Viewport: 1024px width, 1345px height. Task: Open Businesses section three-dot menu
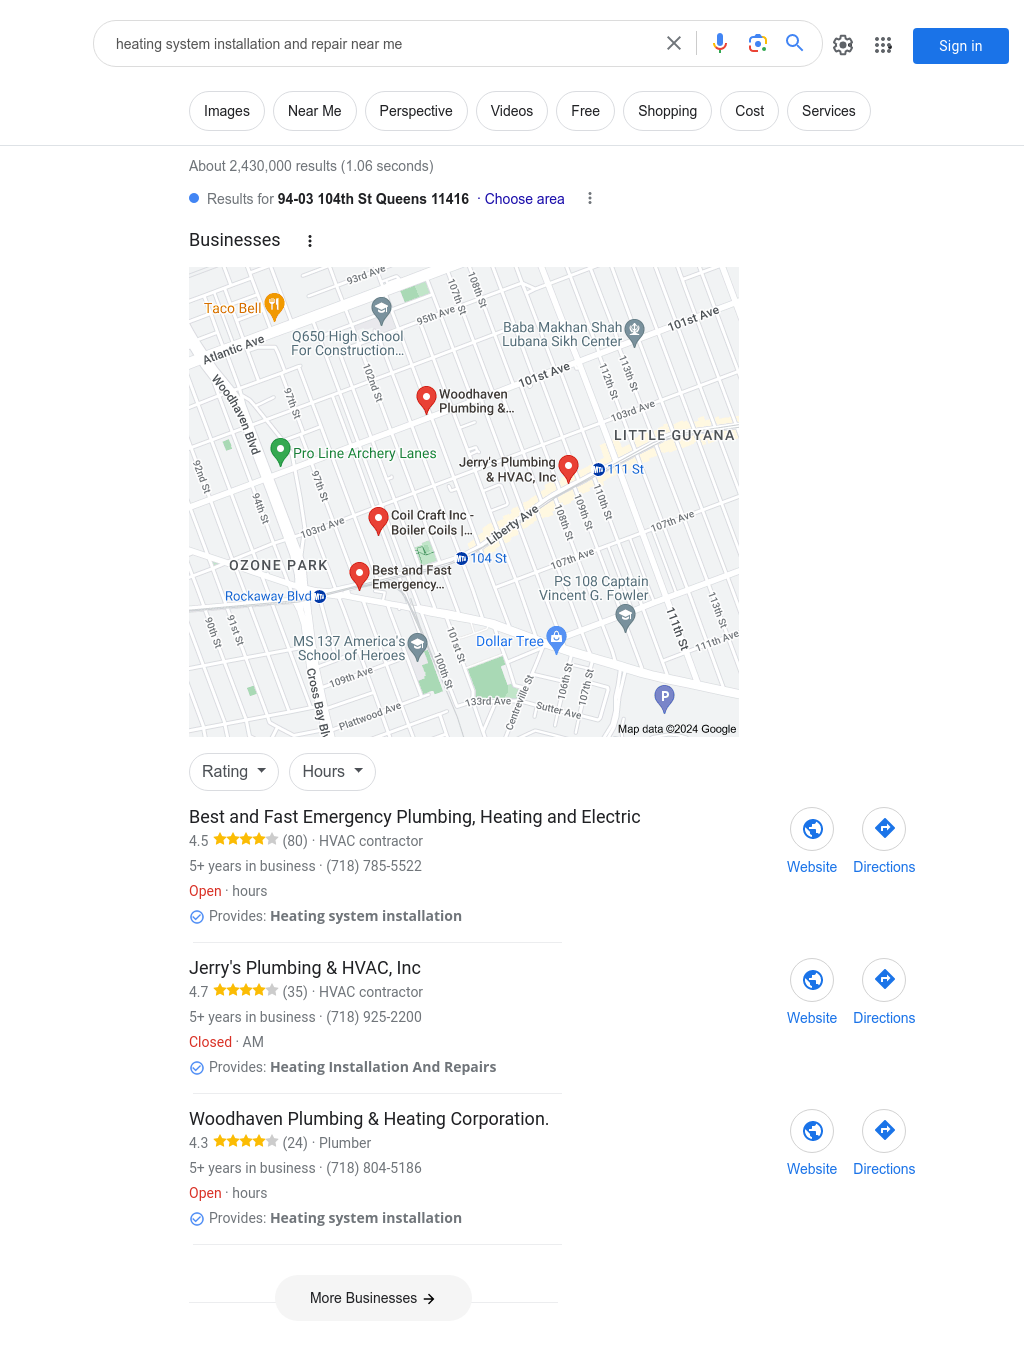pos(310,241)
